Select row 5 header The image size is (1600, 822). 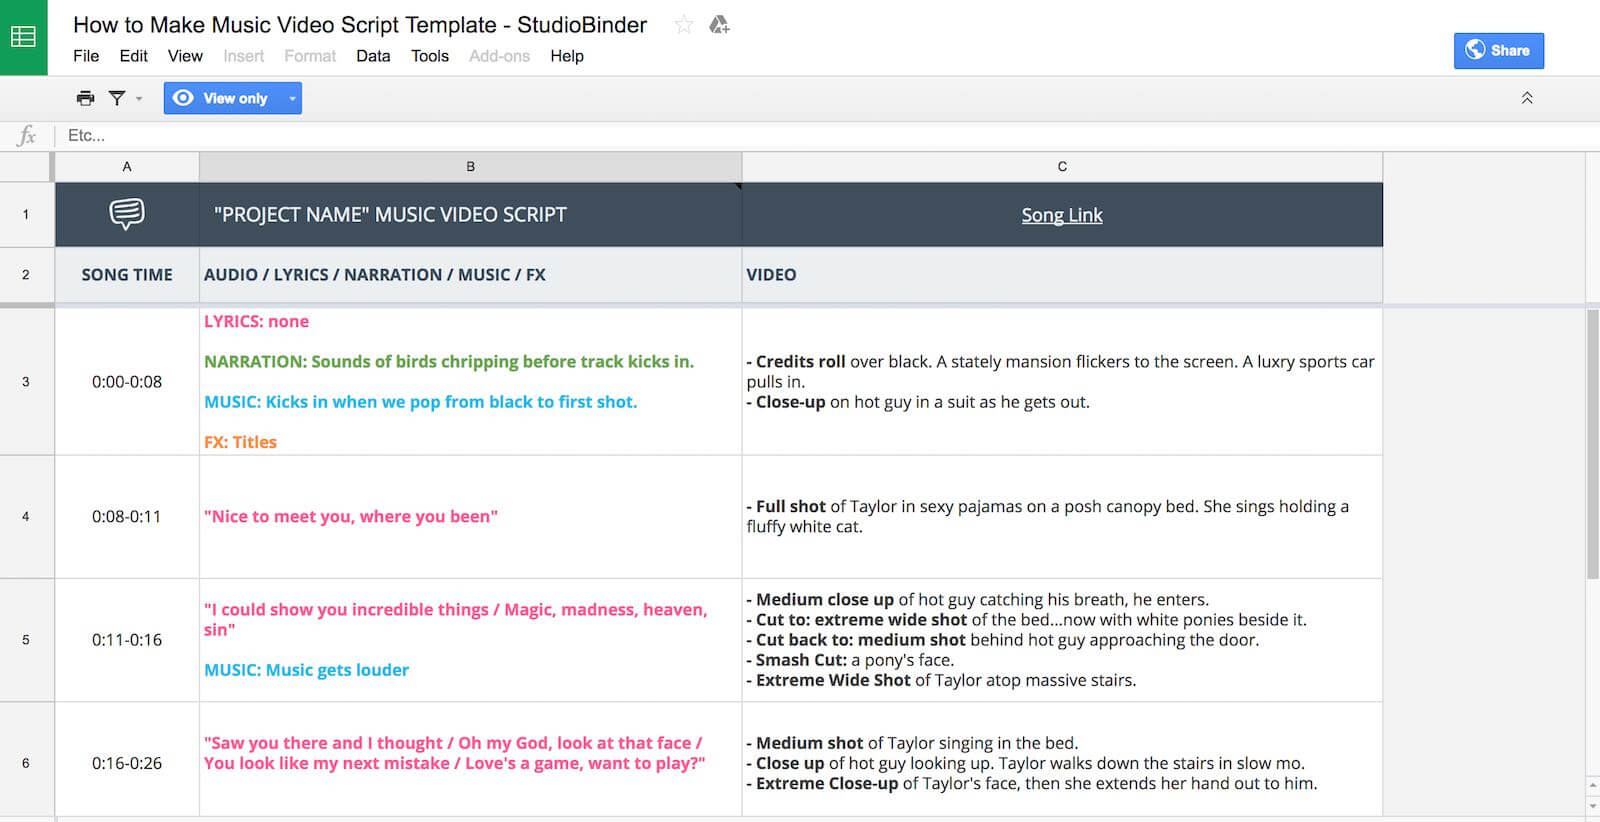coord(26,639)
